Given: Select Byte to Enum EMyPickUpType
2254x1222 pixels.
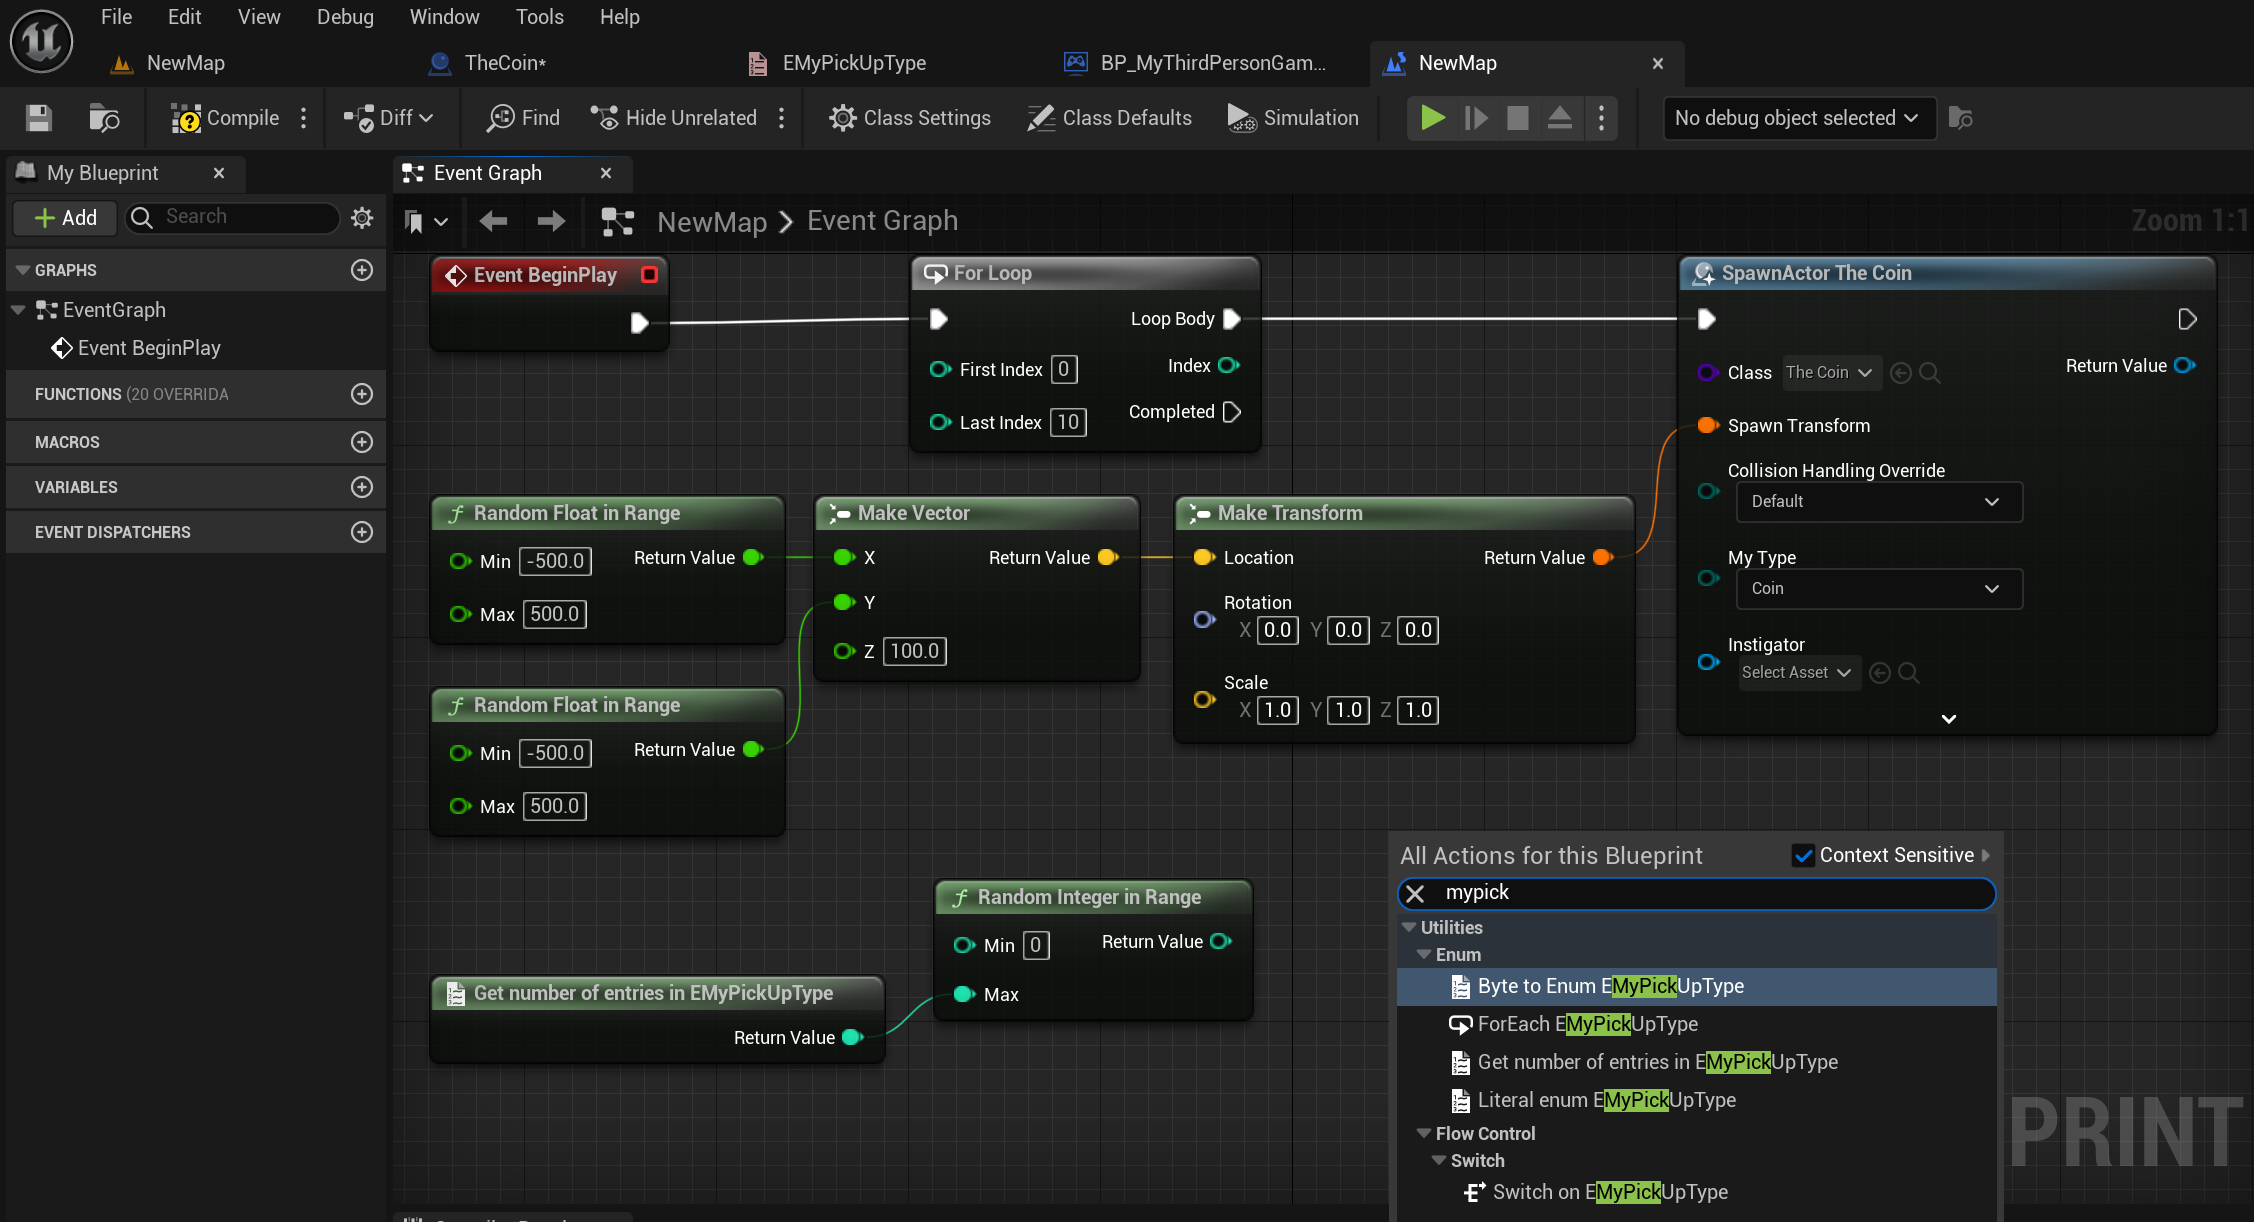Looking at the screenshot, I should 1696,986.
